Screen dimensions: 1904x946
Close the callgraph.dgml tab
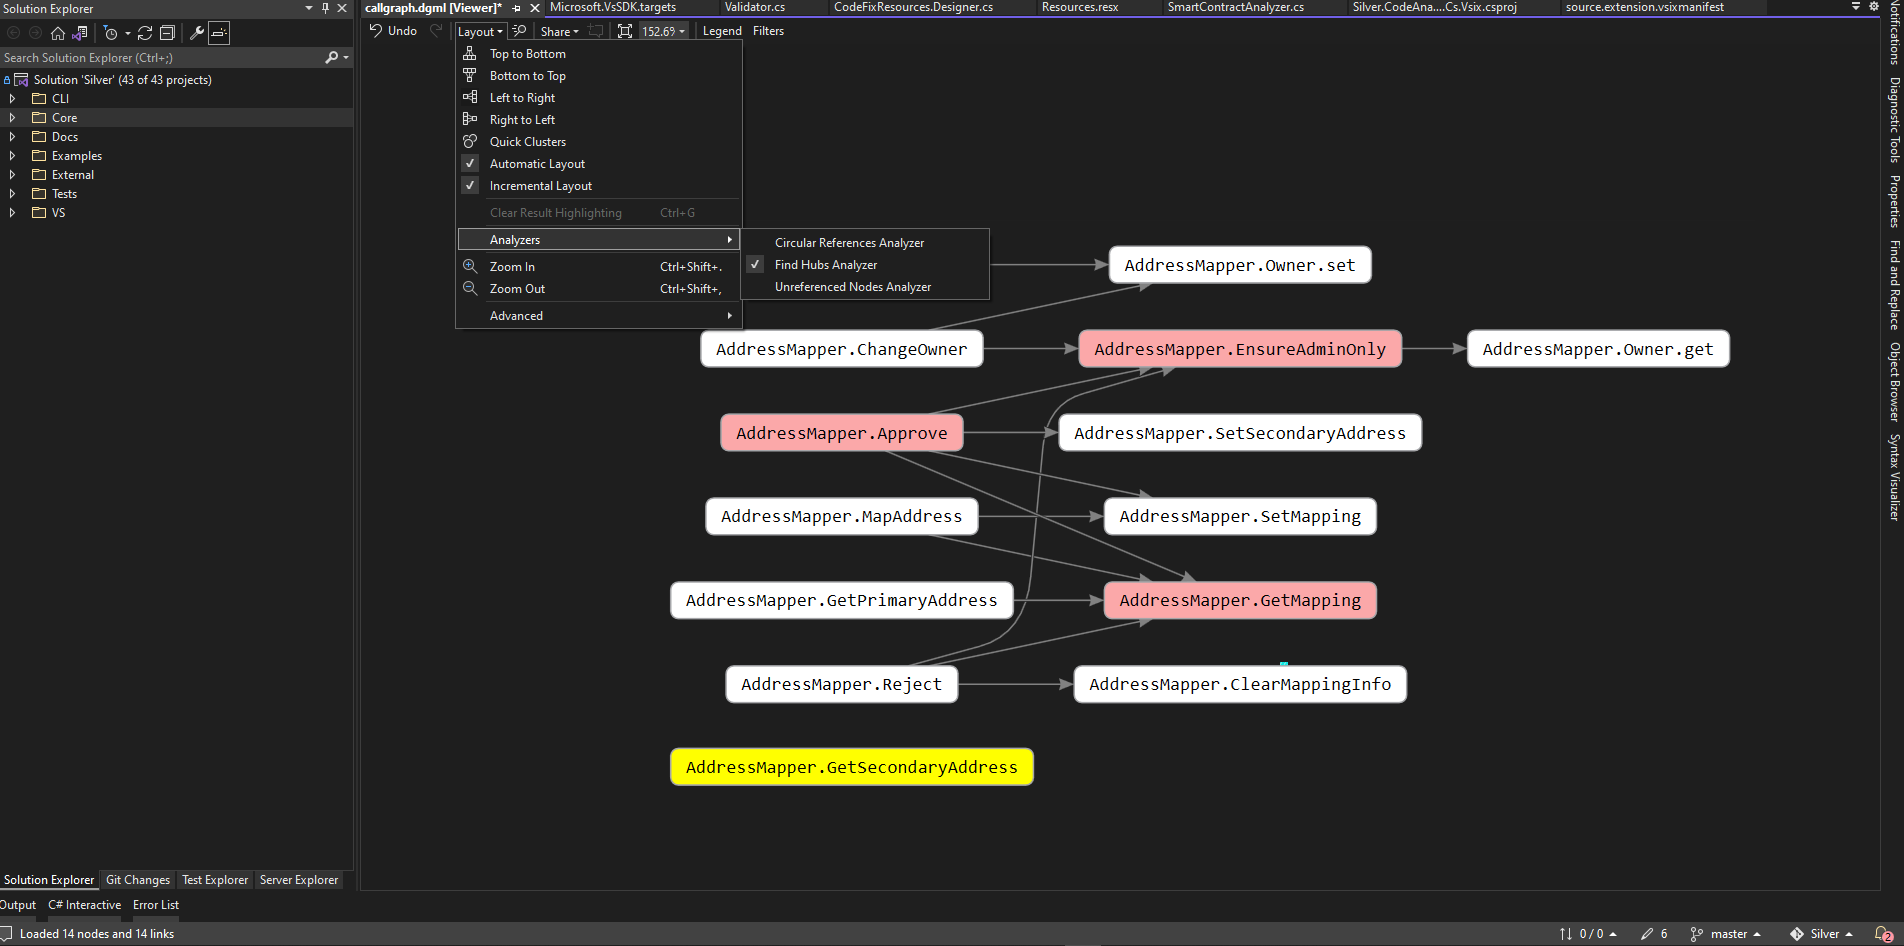coord(535,8)
